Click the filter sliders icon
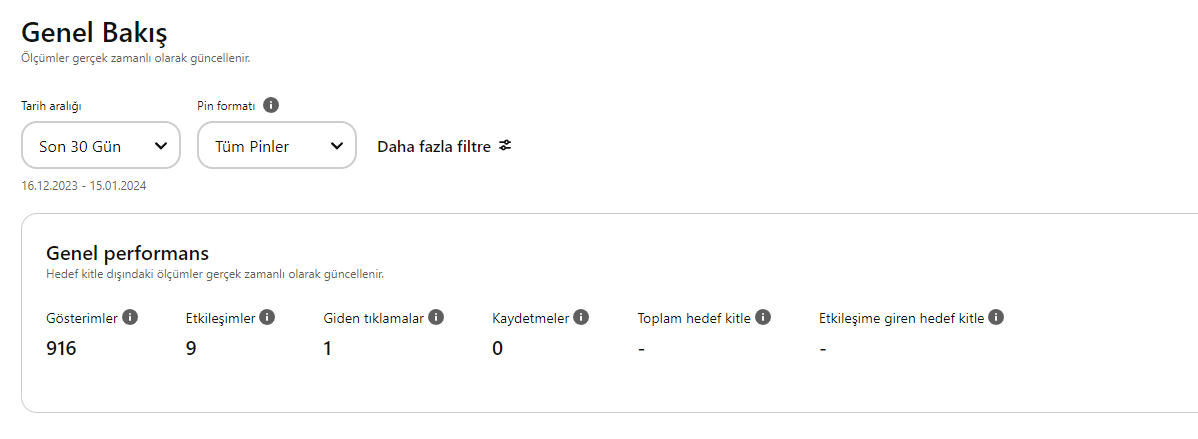 coord(505,145)
